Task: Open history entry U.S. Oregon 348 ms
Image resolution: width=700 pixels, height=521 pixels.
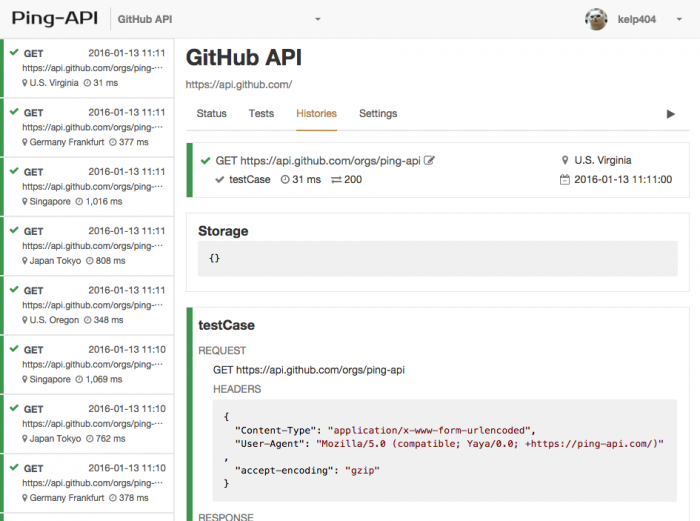Action: click(x=89, y=305)
